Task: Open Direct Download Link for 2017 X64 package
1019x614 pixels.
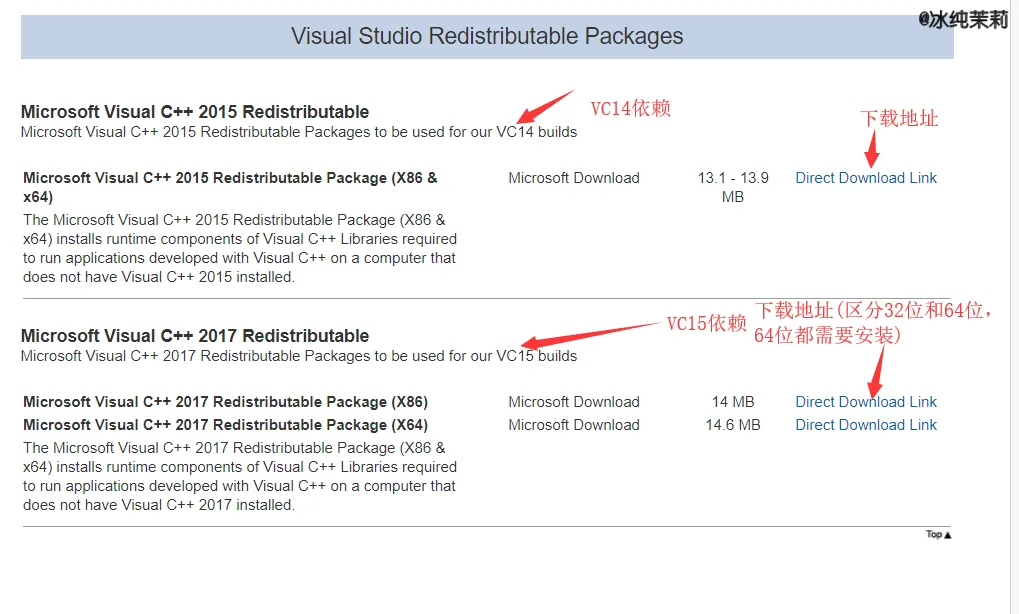Action: (x=866, y=425)
